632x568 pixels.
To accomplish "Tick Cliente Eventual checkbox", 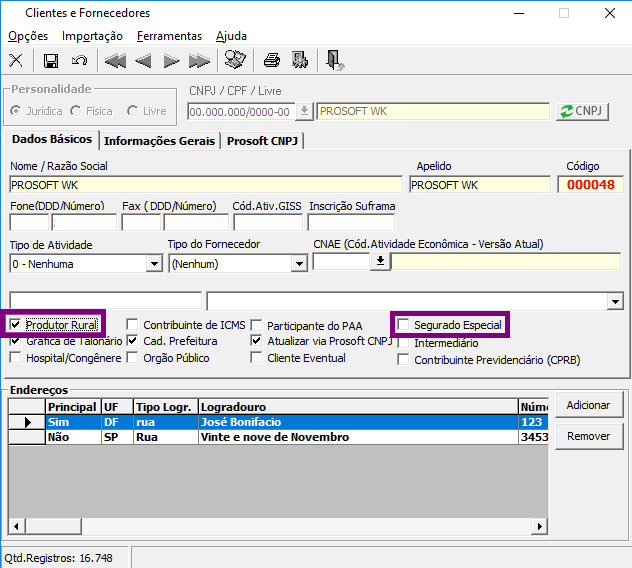I will click(x=256, y=358).
